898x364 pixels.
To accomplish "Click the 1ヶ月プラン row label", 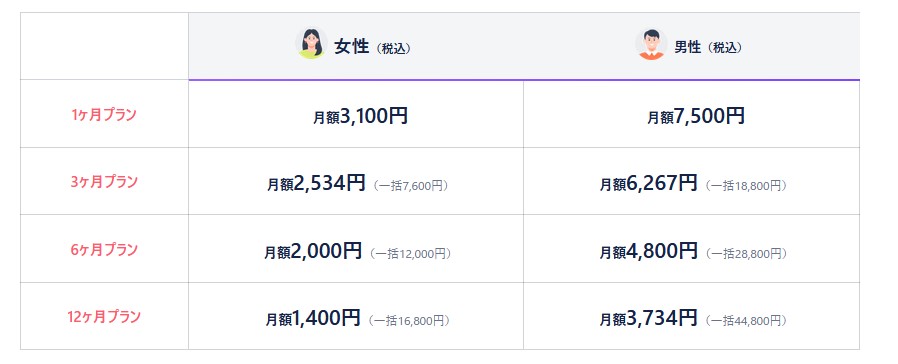I will coord(104,114).
